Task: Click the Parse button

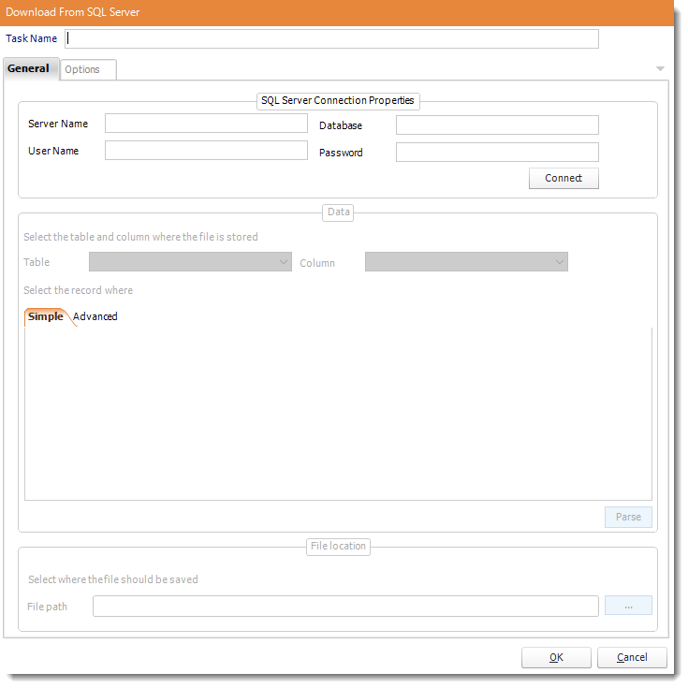Action: click(628, 517)
